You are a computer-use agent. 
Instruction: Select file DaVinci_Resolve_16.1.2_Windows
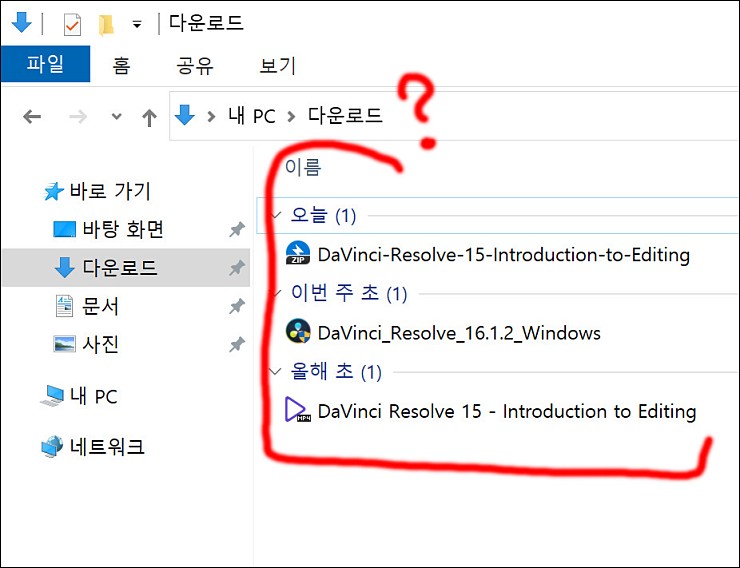coord(459,333)
